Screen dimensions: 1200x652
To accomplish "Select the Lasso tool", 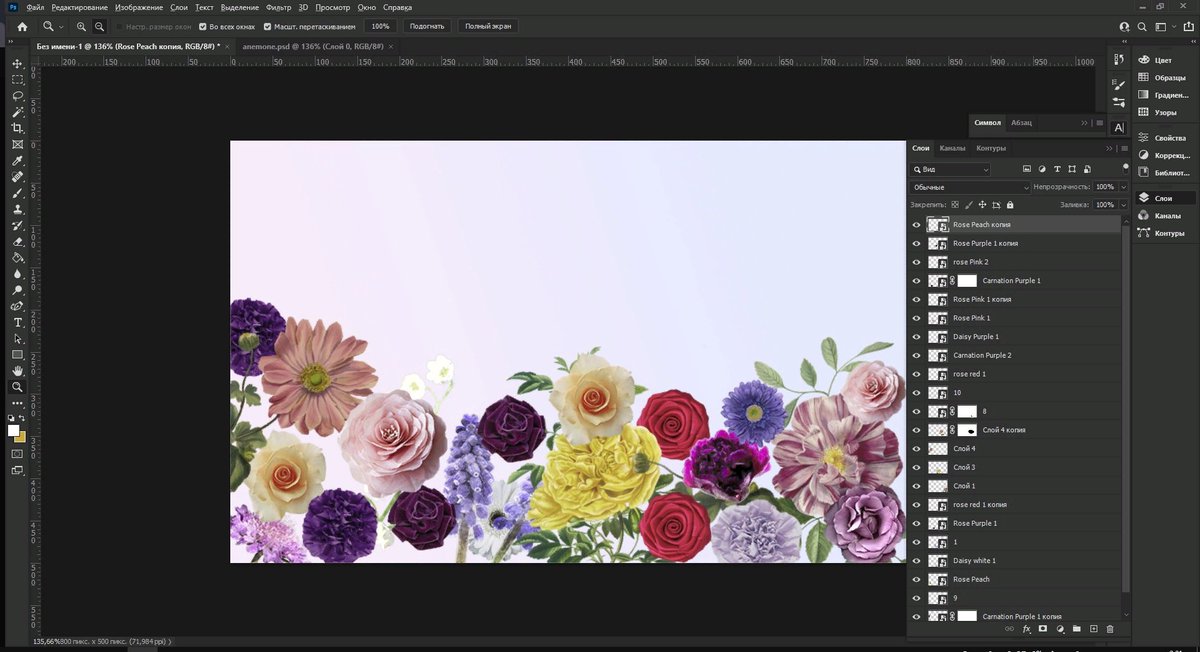I will [x=17, y=96].
